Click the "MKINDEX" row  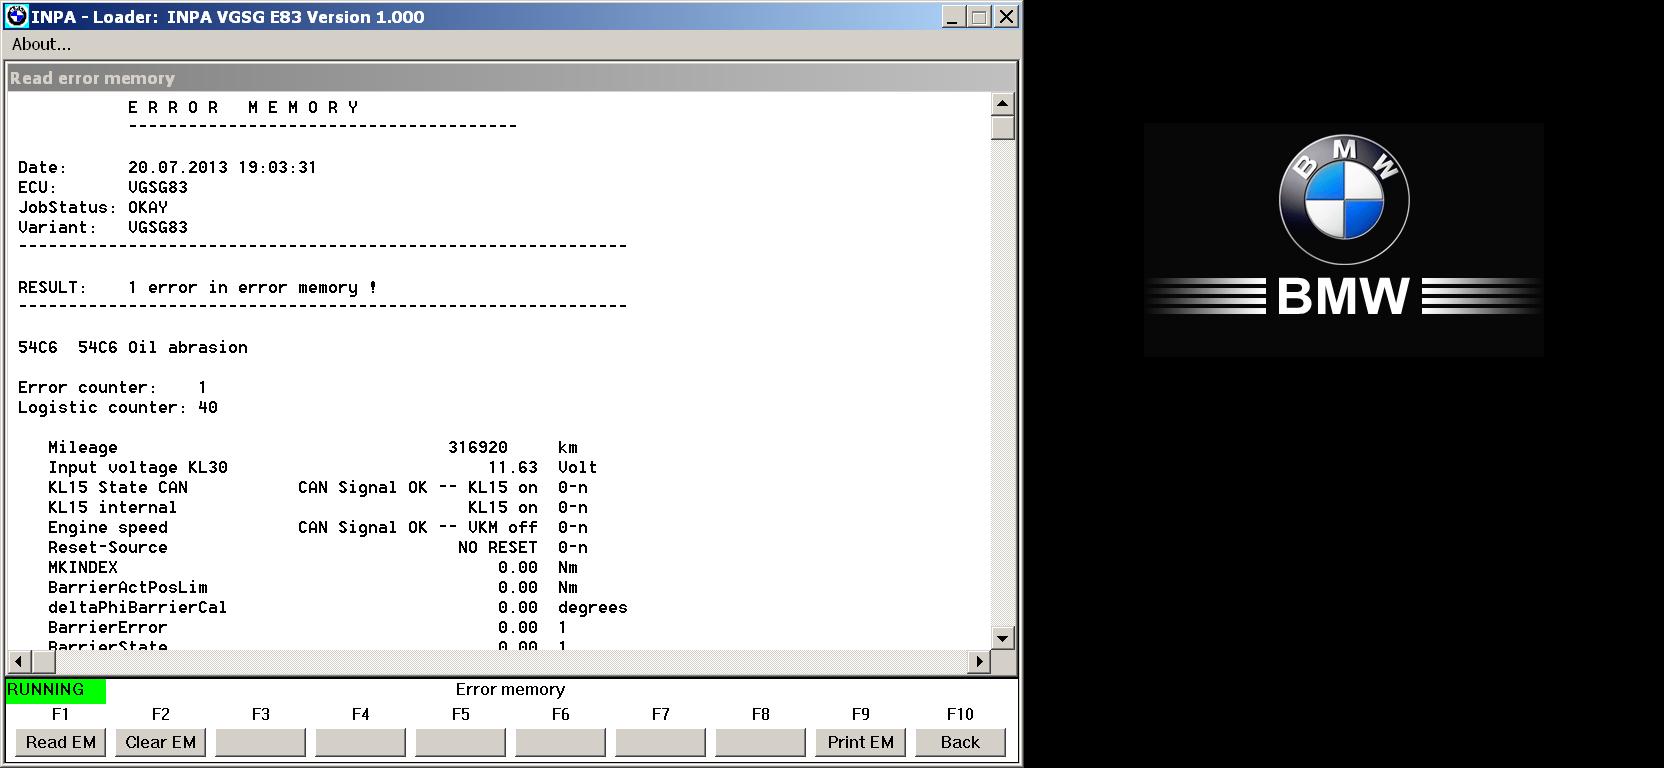313,567
